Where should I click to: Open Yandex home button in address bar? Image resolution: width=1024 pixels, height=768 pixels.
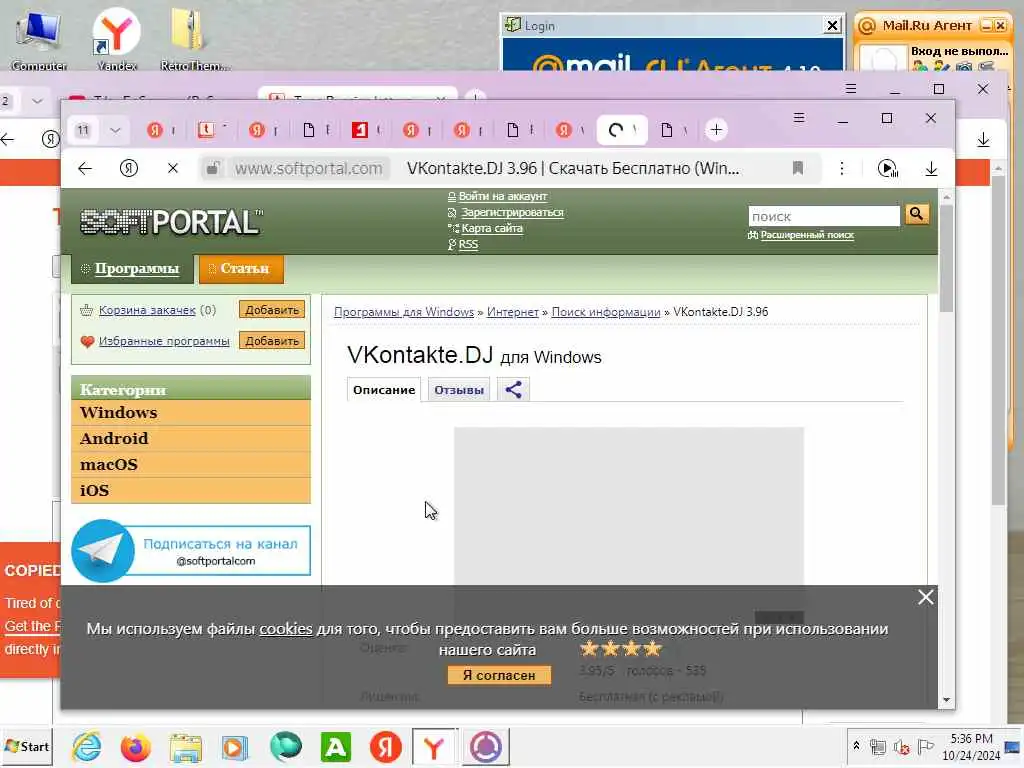tap(129, 168)
